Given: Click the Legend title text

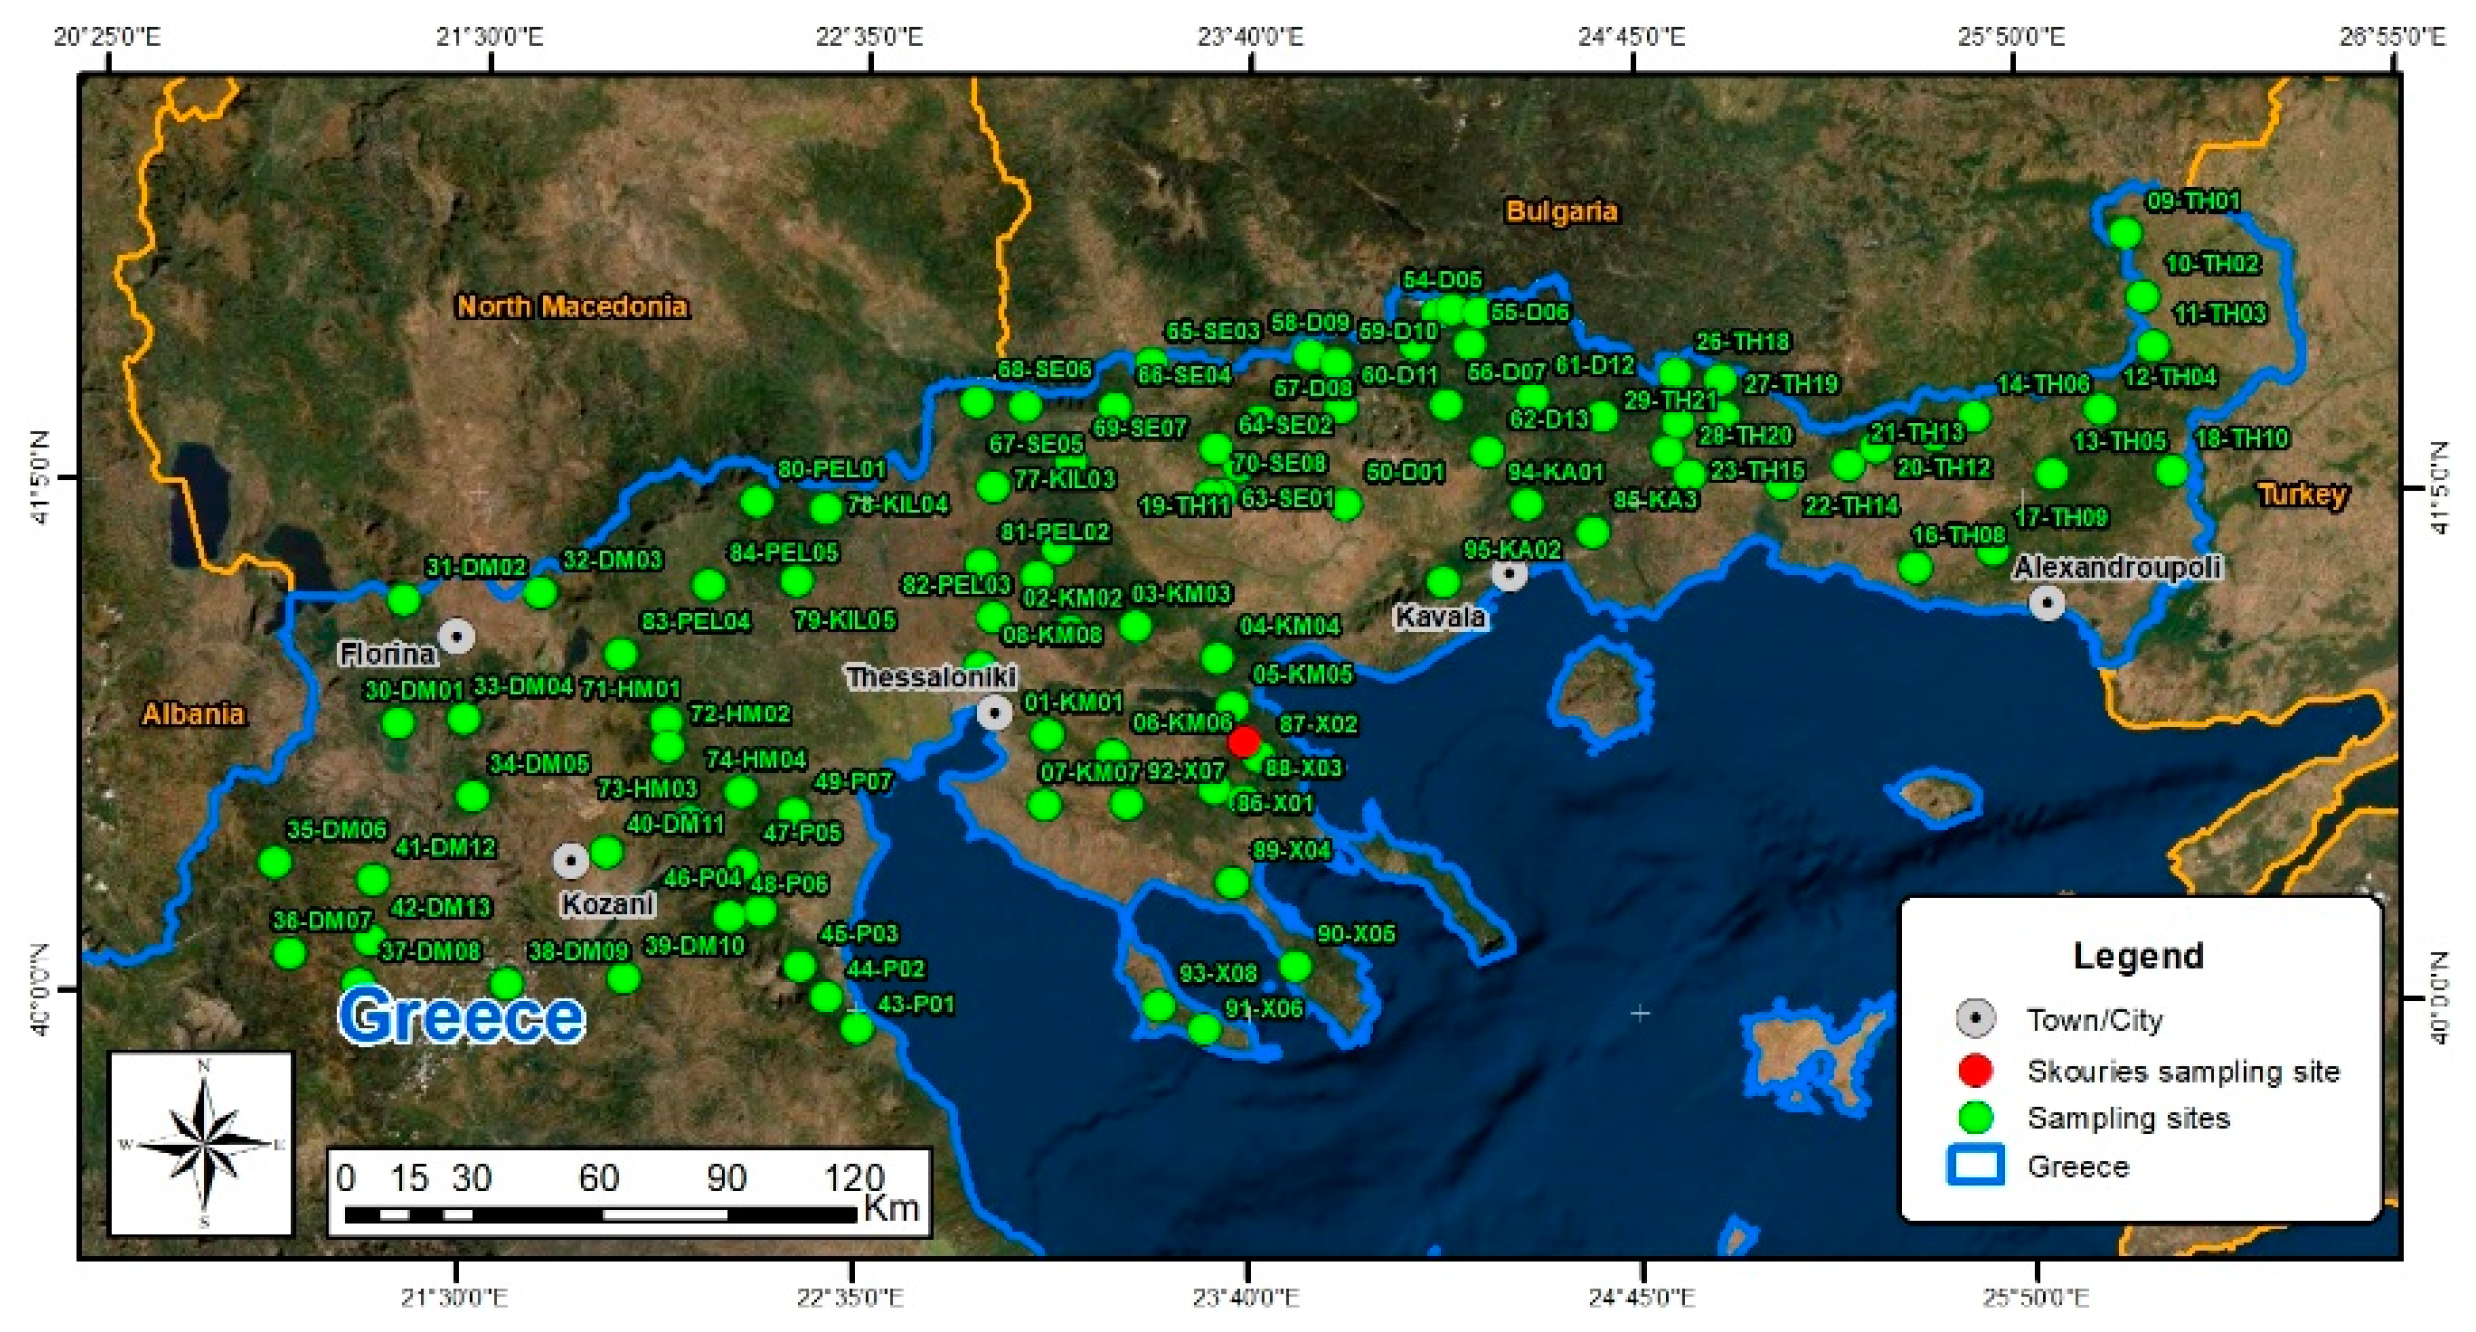Looking at the screenshot, I should pyautogui.click(x=2138, y=956).
